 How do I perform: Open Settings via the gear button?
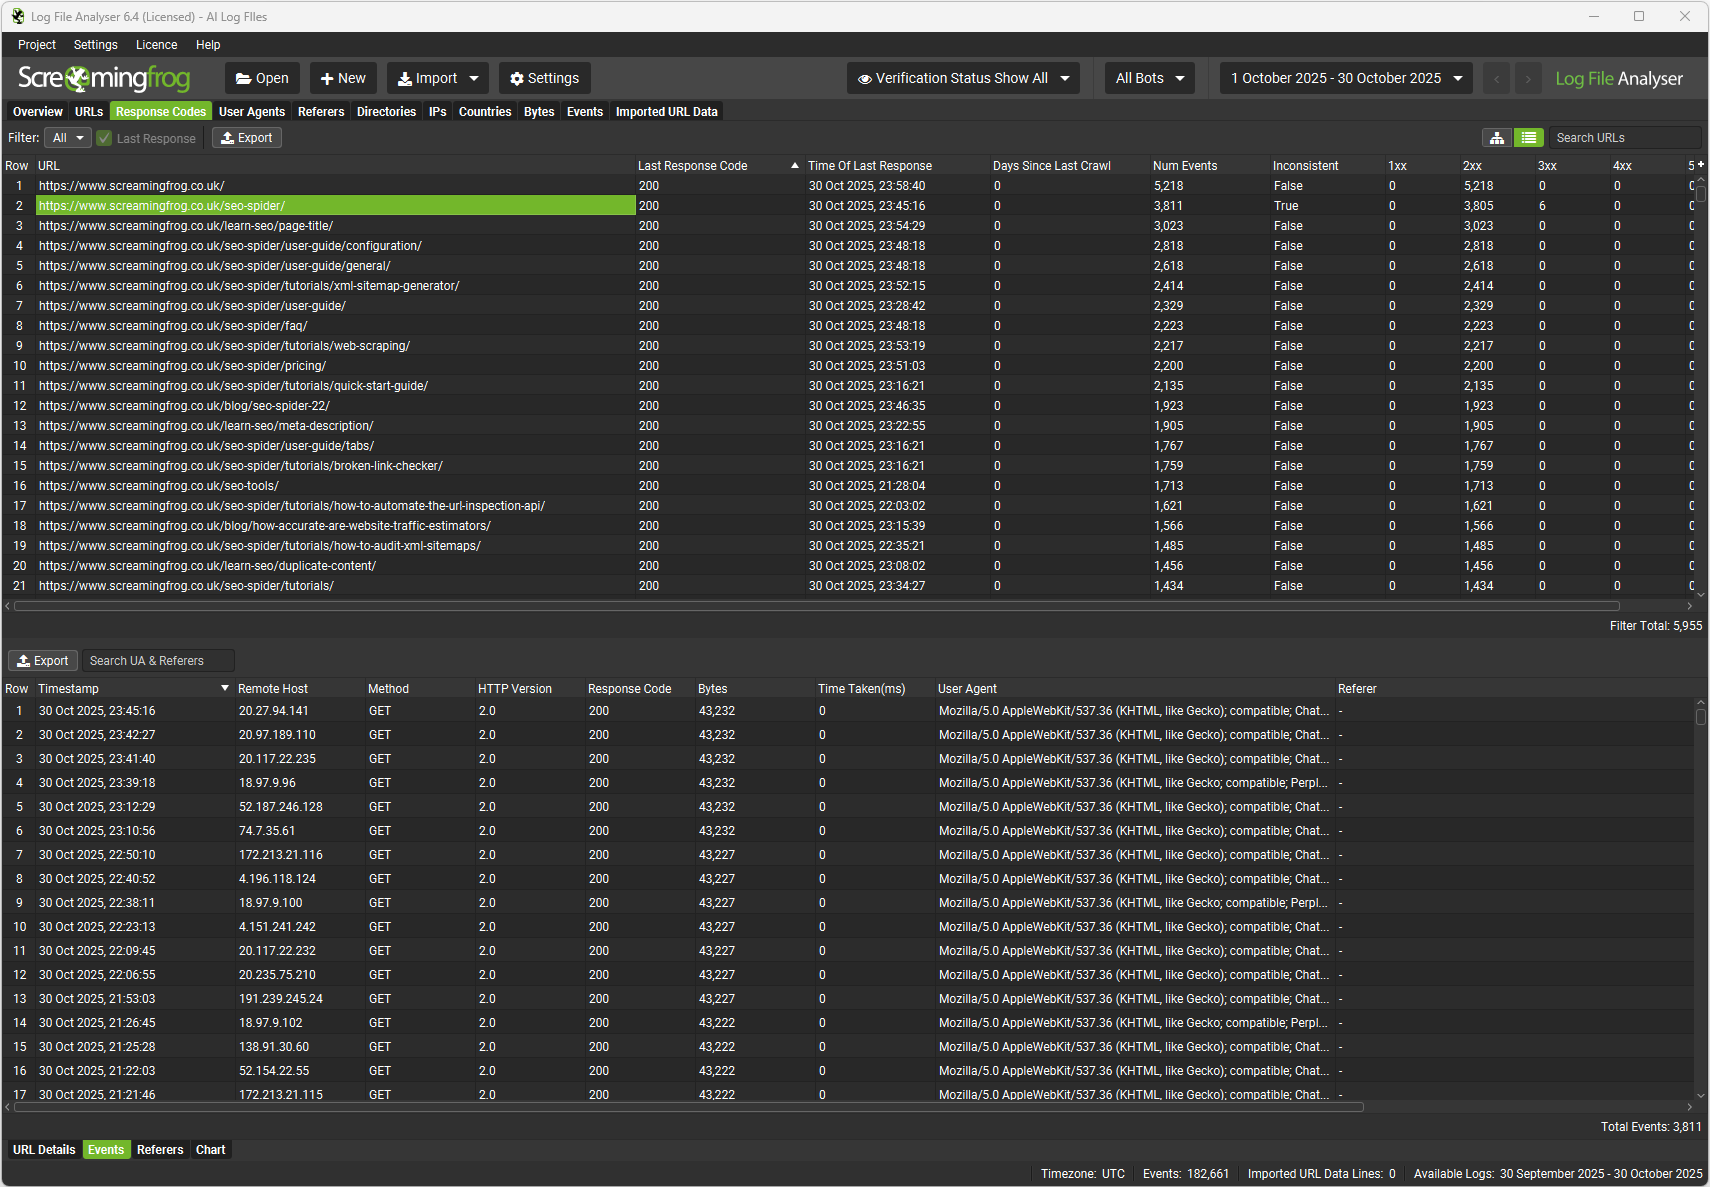544,78
